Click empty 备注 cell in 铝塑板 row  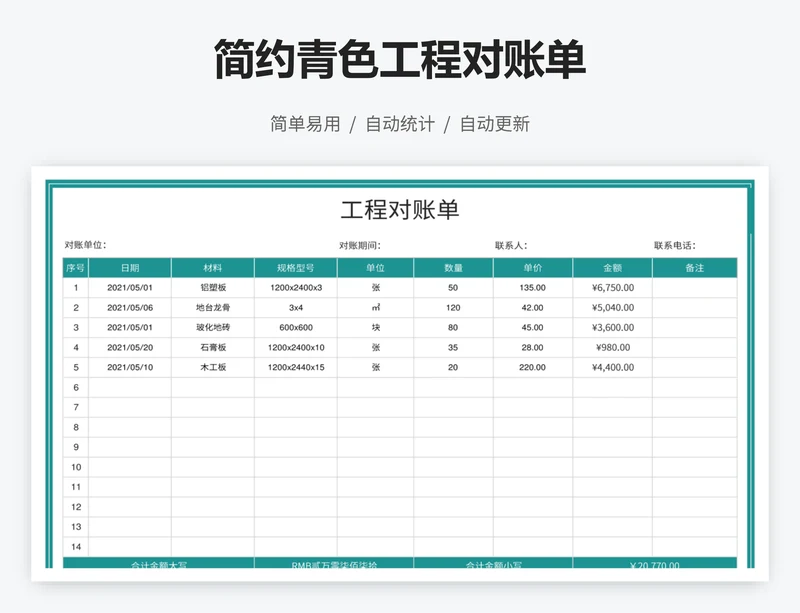[x=695, y=288]
